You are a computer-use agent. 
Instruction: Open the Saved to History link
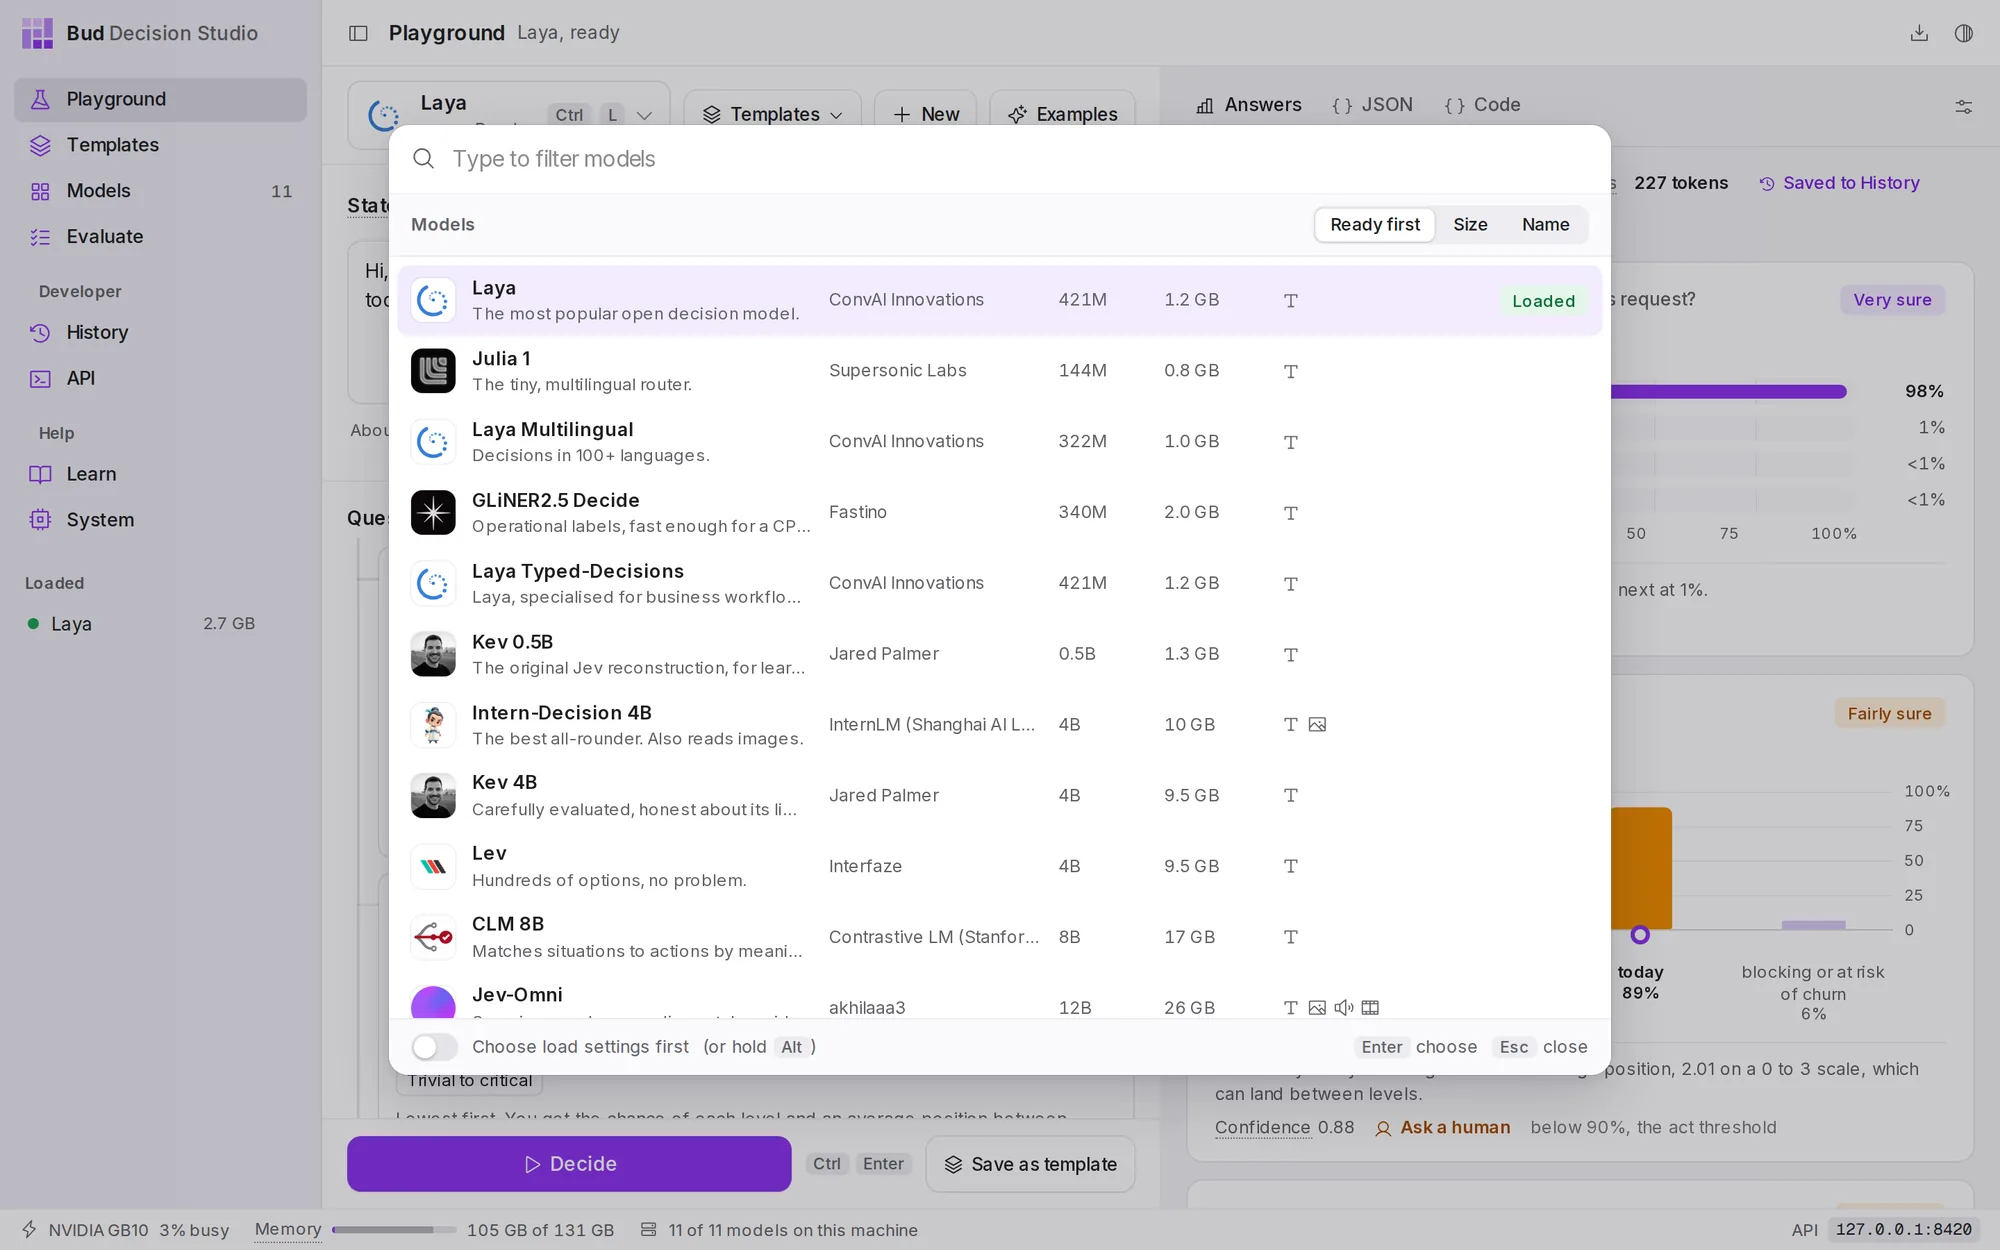1839,183
